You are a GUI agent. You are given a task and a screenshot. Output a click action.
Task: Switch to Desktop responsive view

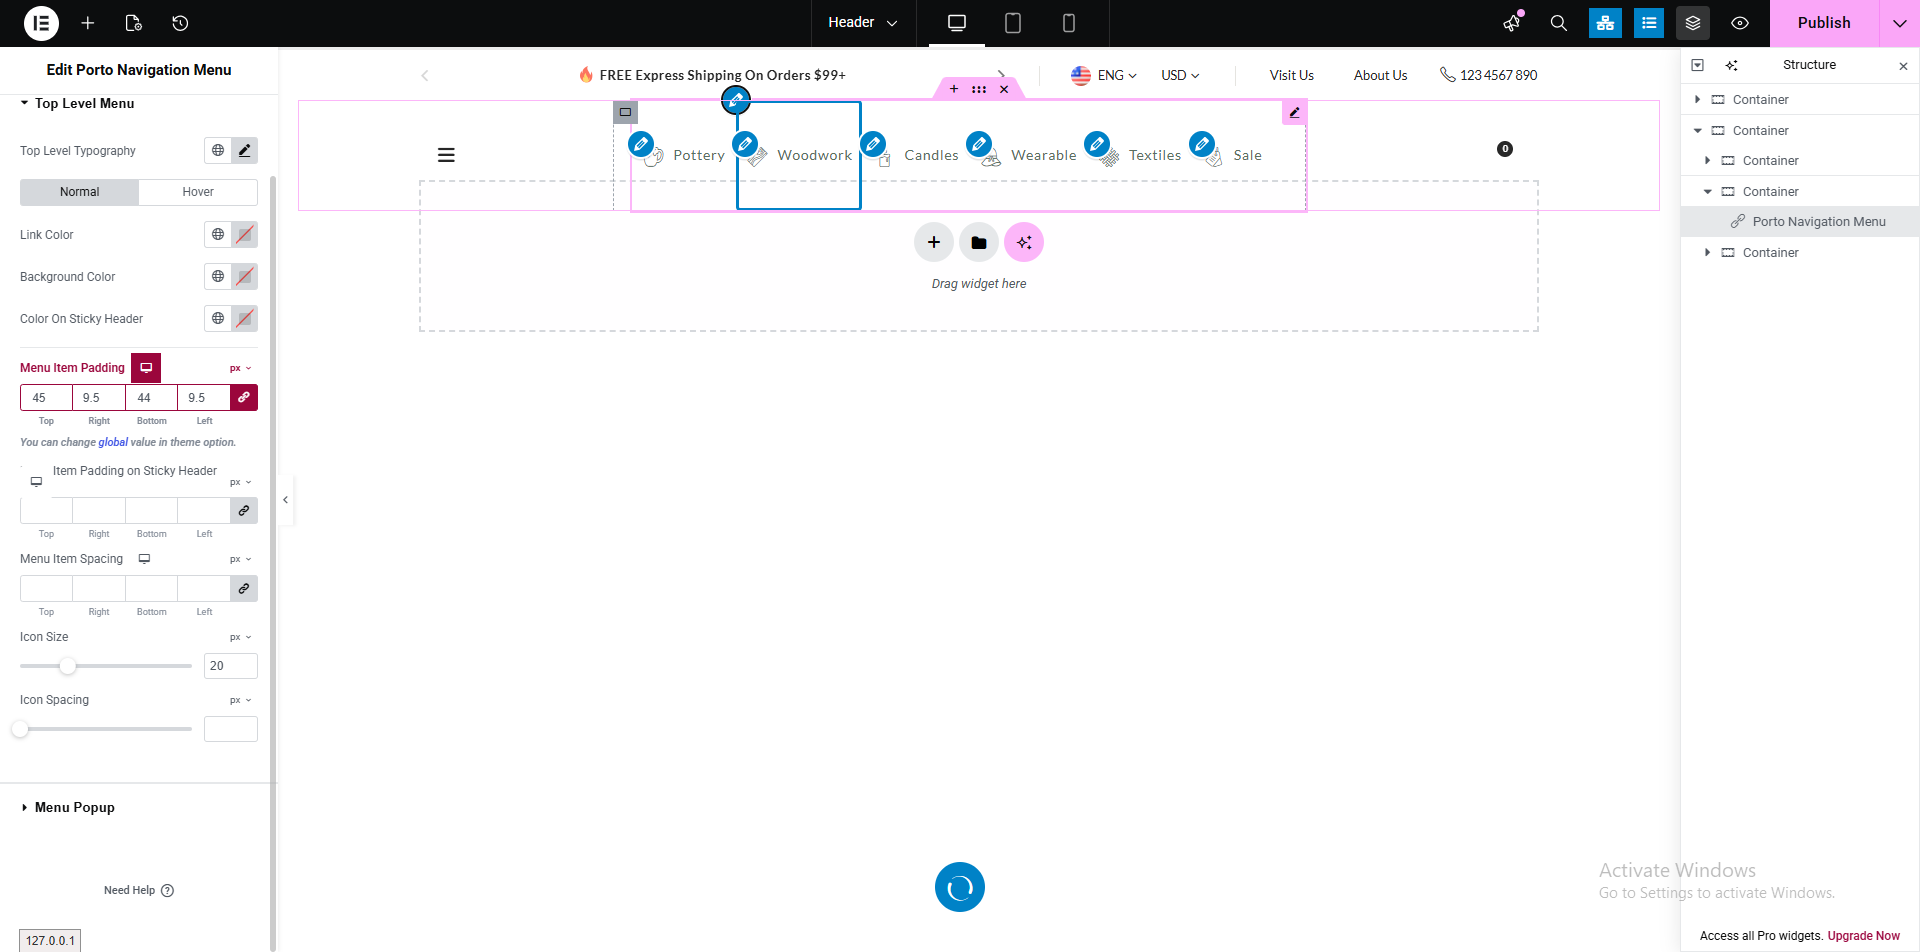[x=957, y=23]
